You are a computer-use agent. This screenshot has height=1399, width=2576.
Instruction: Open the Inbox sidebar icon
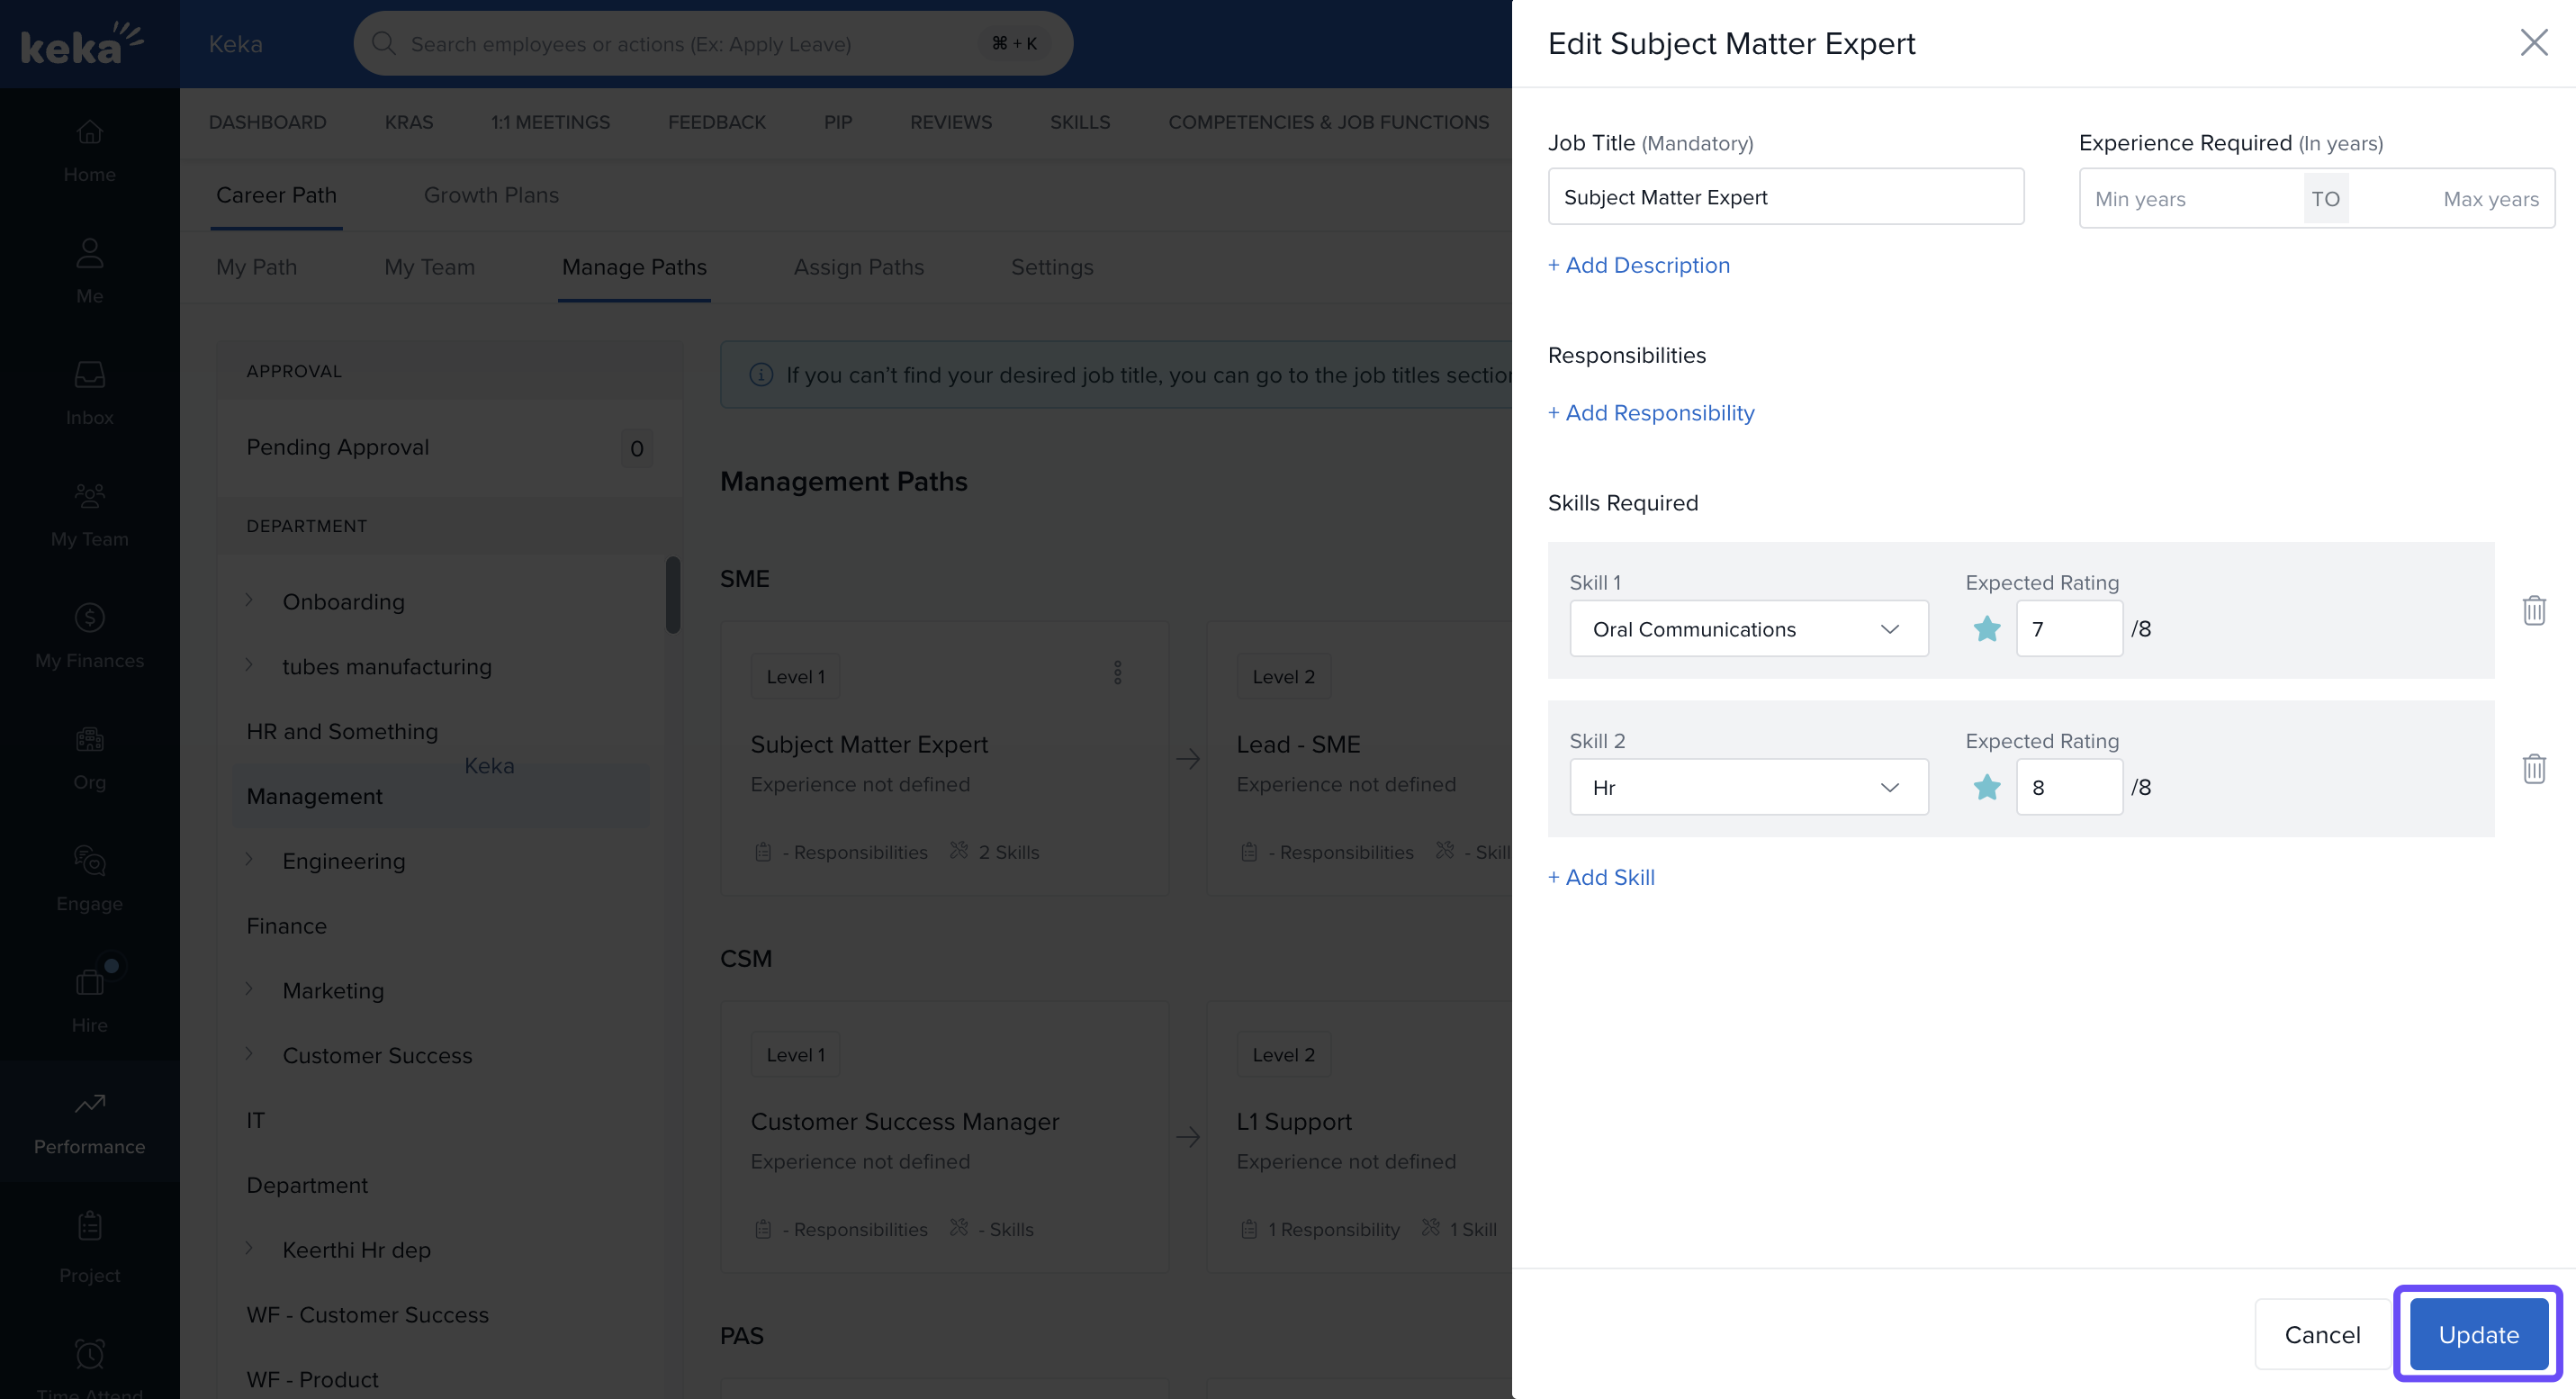89,392
